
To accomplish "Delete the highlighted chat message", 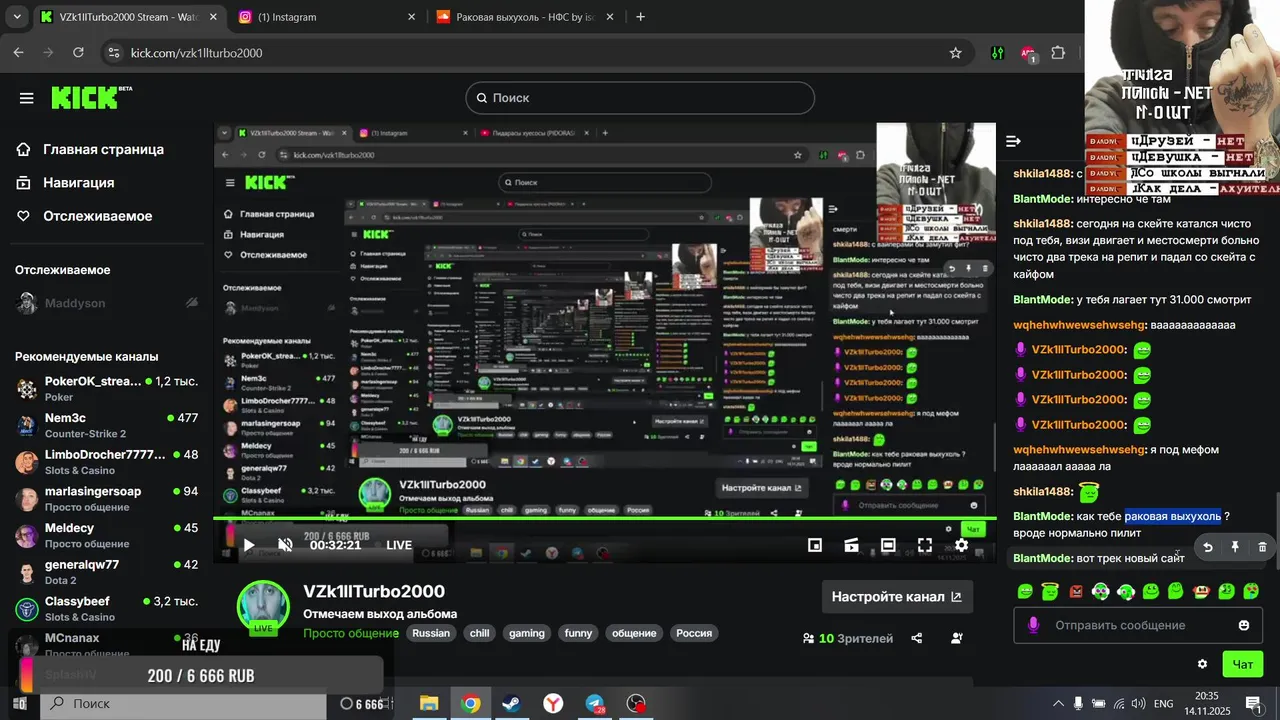I will click(x=1262, y=547).
